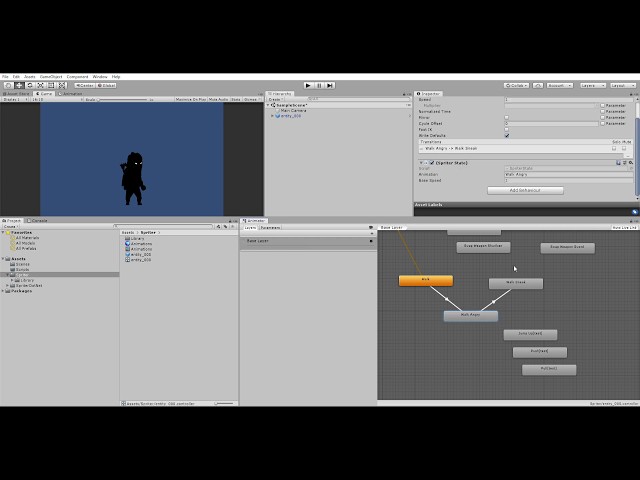
Task: Start Play mode
Action: 308,85
